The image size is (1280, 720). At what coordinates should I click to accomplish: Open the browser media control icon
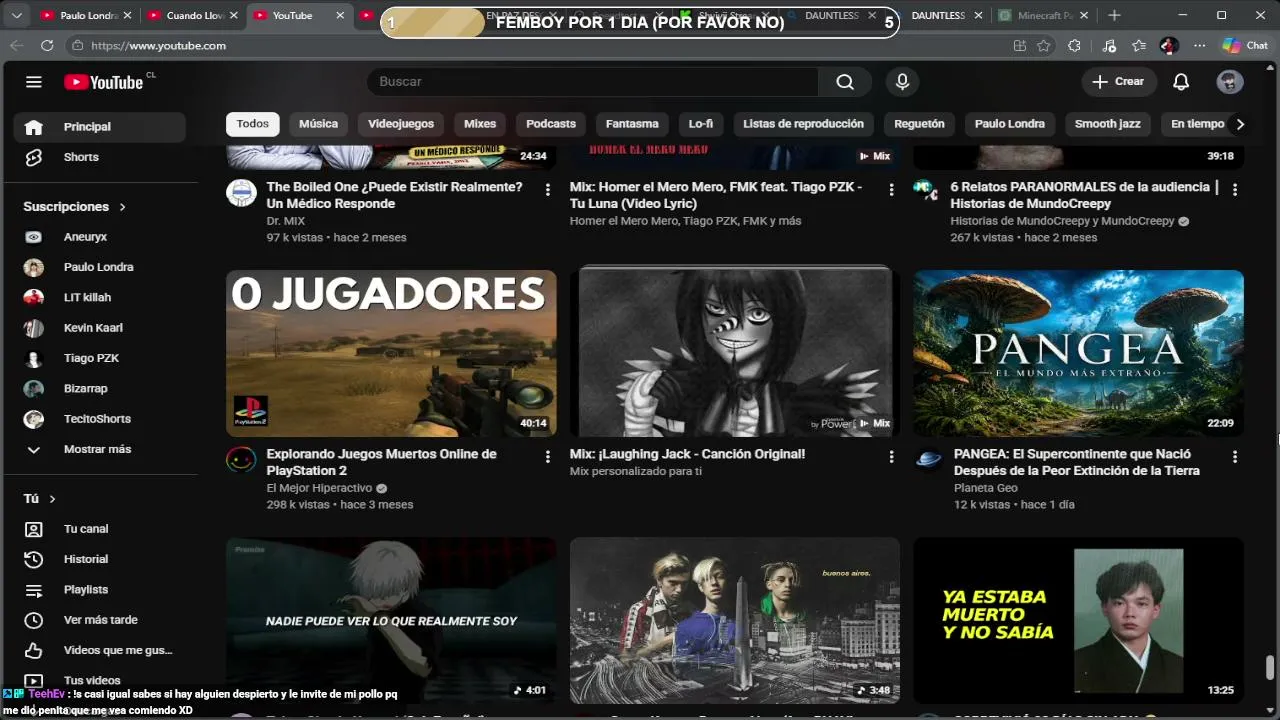coord(1109,45)
